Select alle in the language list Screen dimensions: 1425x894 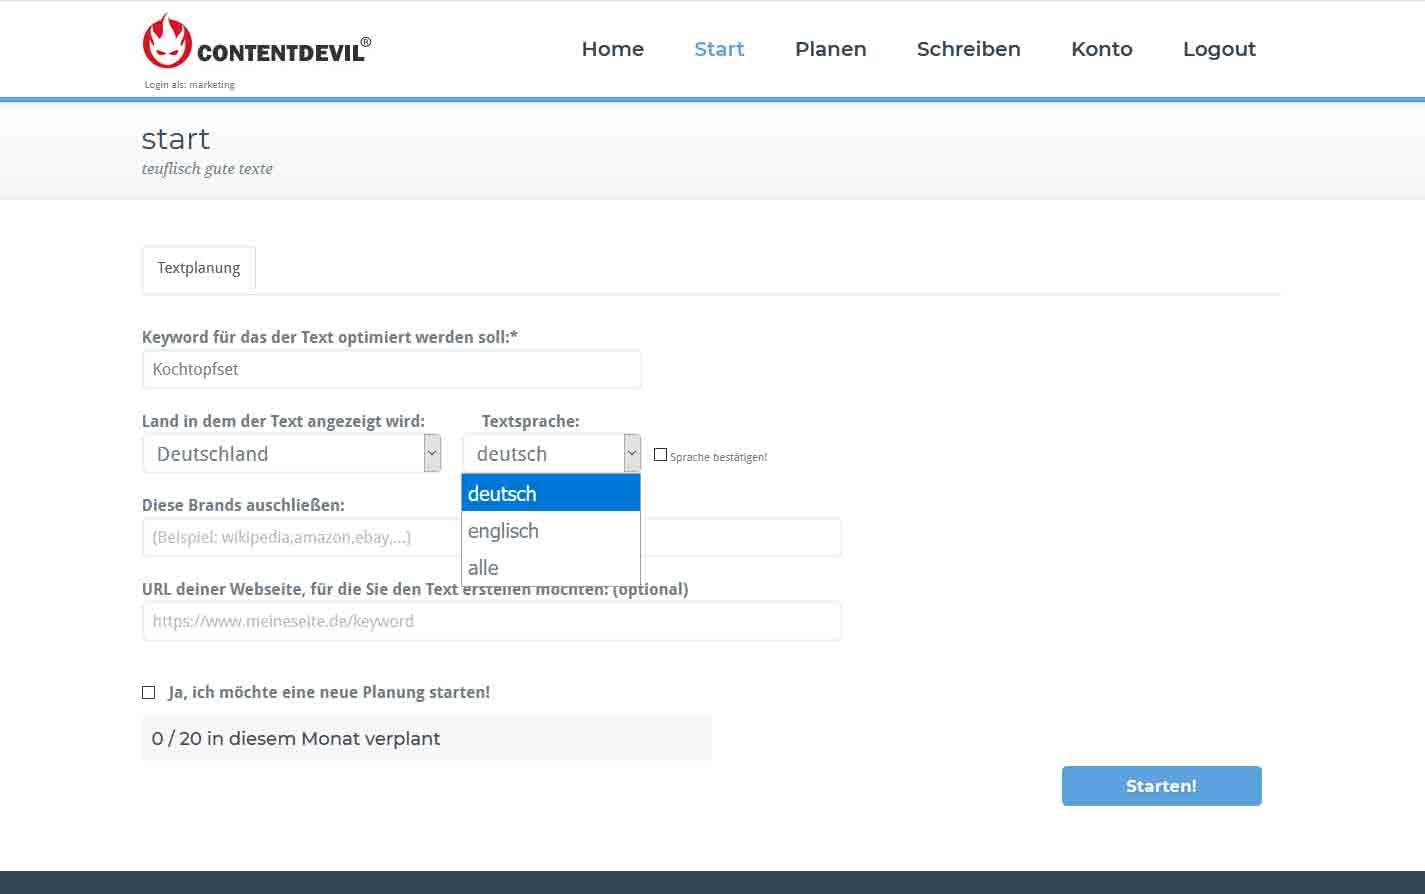(x=550, y=568)
